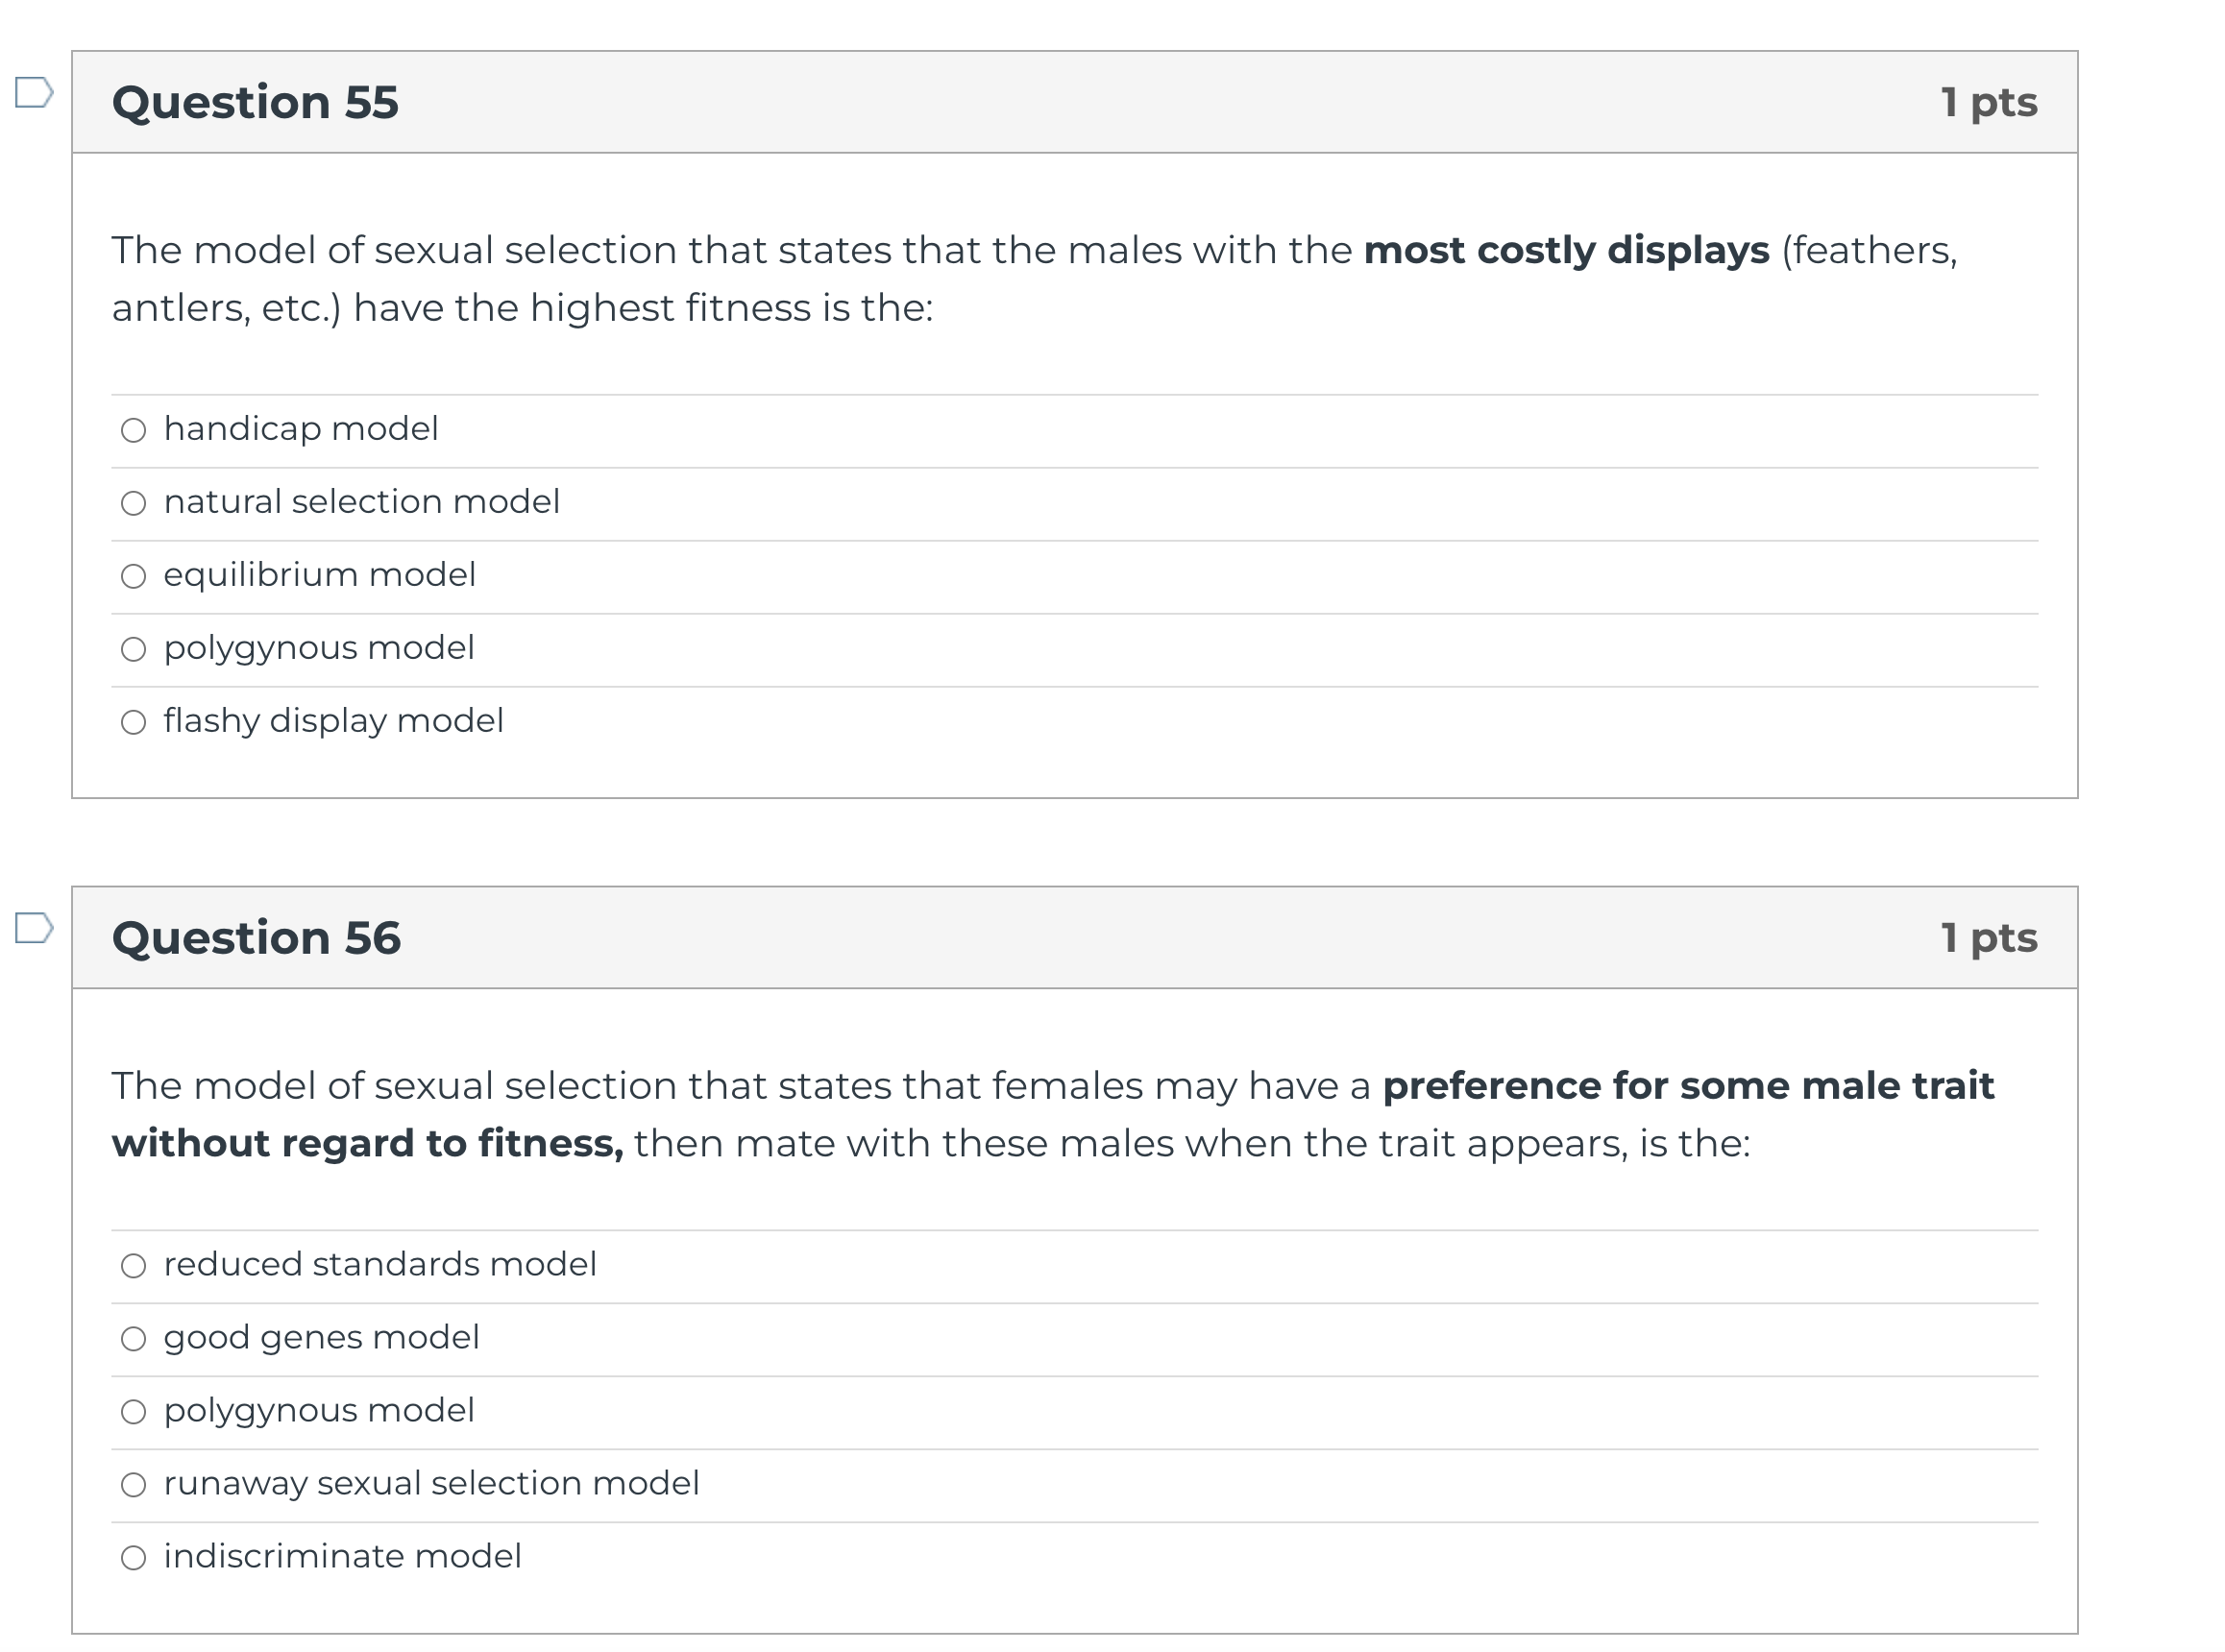Choose flashy display model answer
The height and width of the screenshot is (1652, 2225).
(x=134, y=723)
